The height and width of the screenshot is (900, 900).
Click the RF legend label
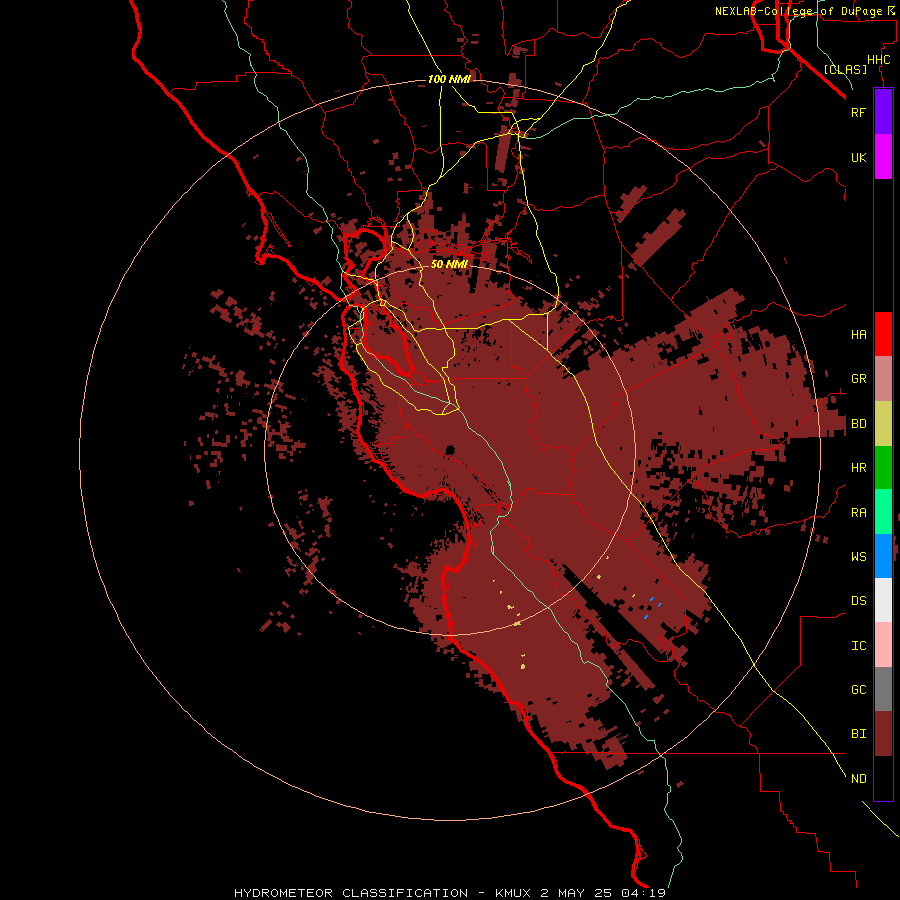click(x=858, y=112)
